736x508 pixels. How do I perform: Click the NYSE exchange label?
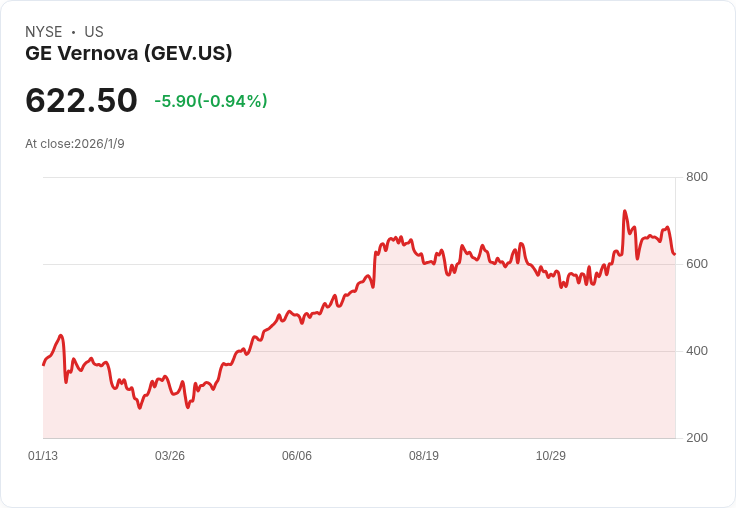pos(43,32)
